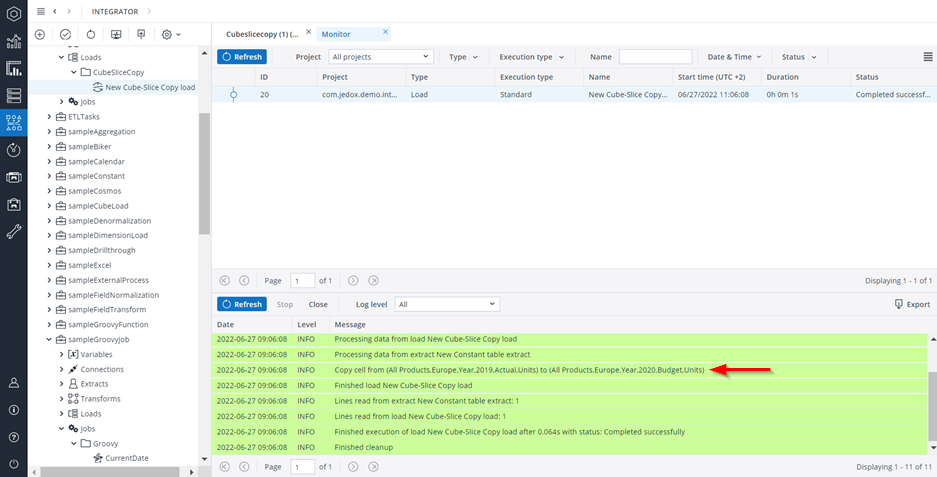The width and height of the screenshot is (937, 477).
Task: Open the Administration wrench icon in sidebar
Action: [14, 232]
